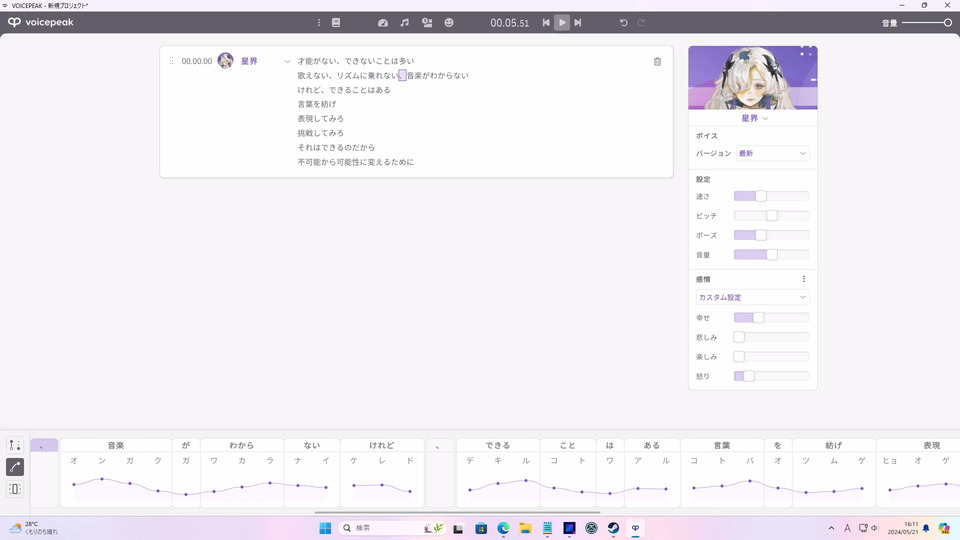The width and height of the screenshot is (960, 540).
Task: Select the highlighted comma segment in pitch editor
Action: click(x=44, y=446)
